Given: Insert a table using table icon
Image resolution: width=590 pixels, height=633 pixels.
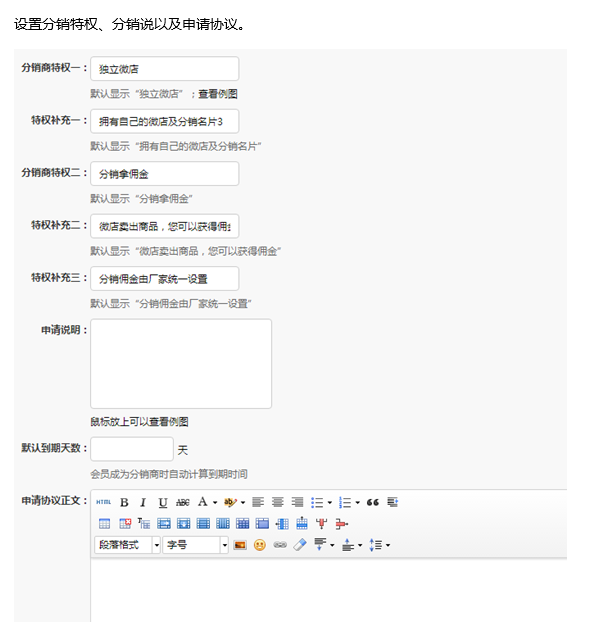Looking at the screenshot, I should (x=104, y=524).
